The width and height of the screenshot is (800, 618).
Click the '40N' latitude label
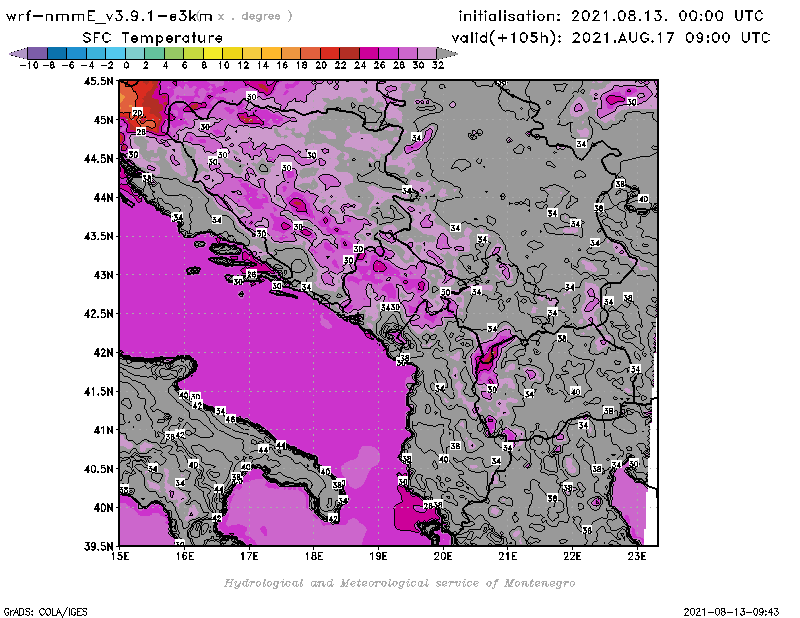coord(103,508)
